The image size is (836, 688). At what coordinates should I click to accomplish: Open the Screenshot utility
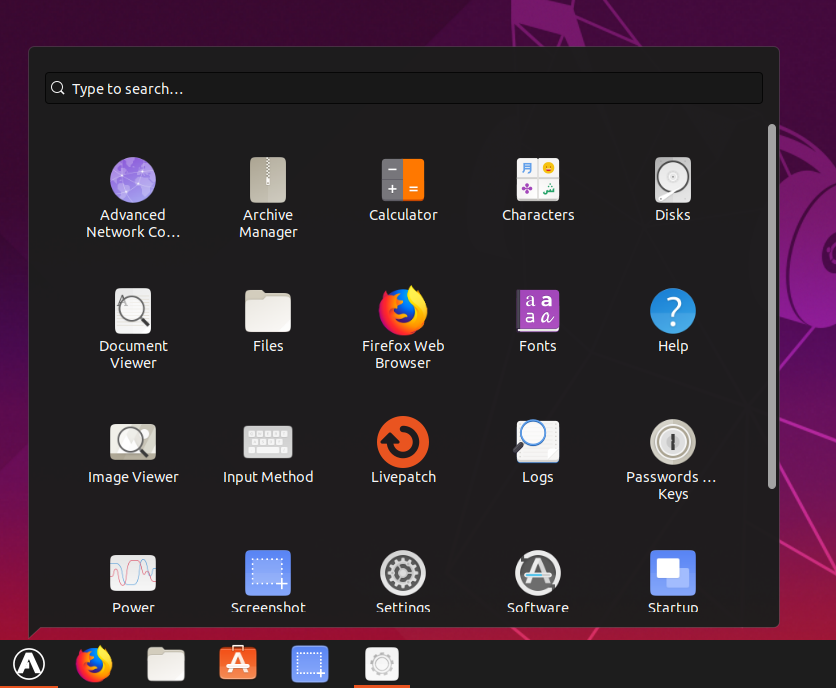(268, 572)
